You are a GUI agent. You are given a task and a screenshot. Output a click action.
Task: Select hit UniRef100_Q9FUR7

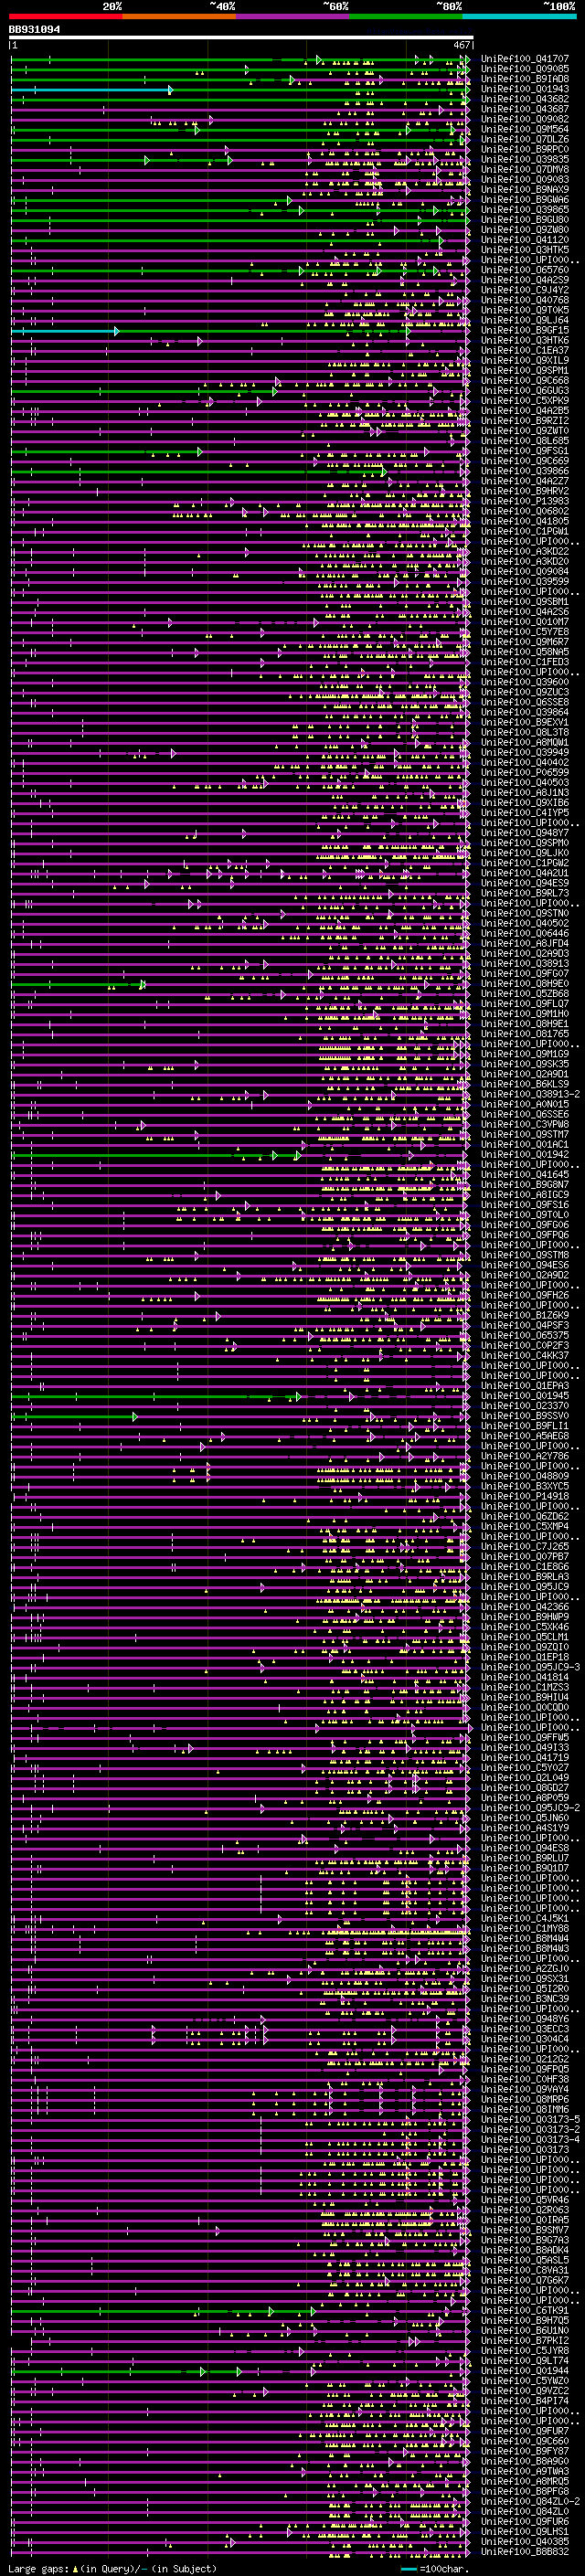point(525,2430)
